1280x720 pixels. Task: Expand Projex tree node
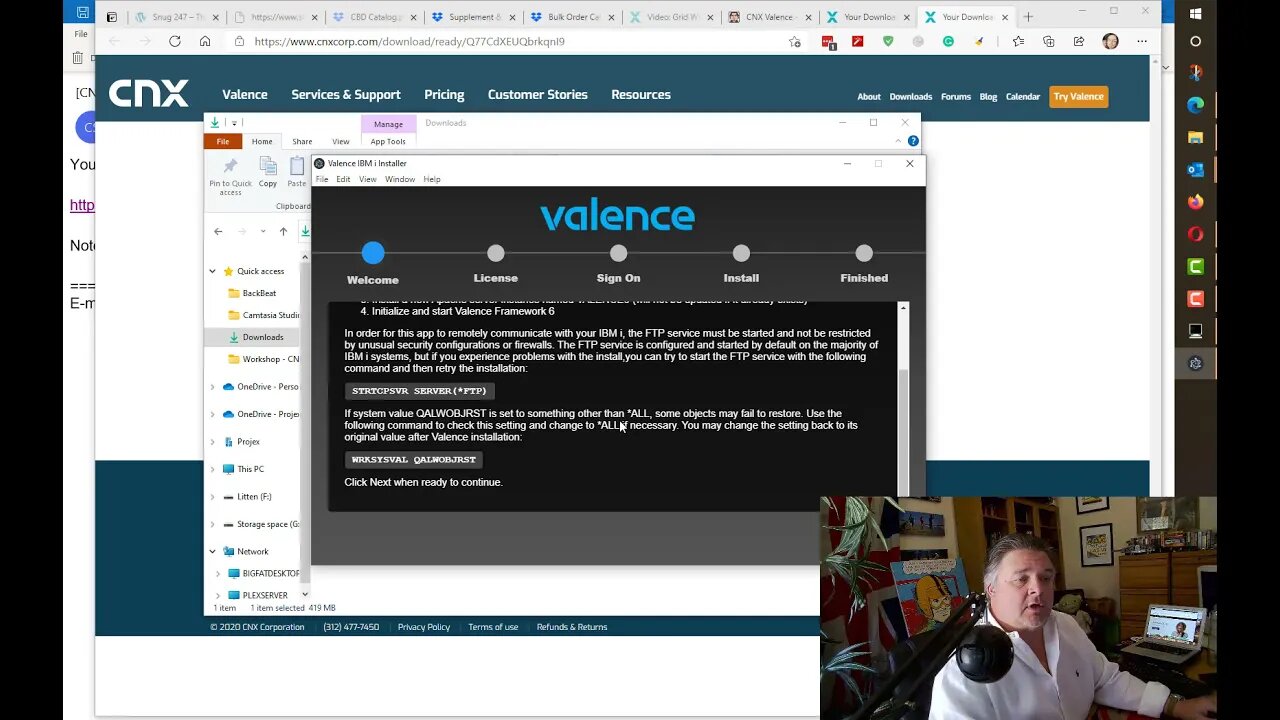click(x=212, y=442)
